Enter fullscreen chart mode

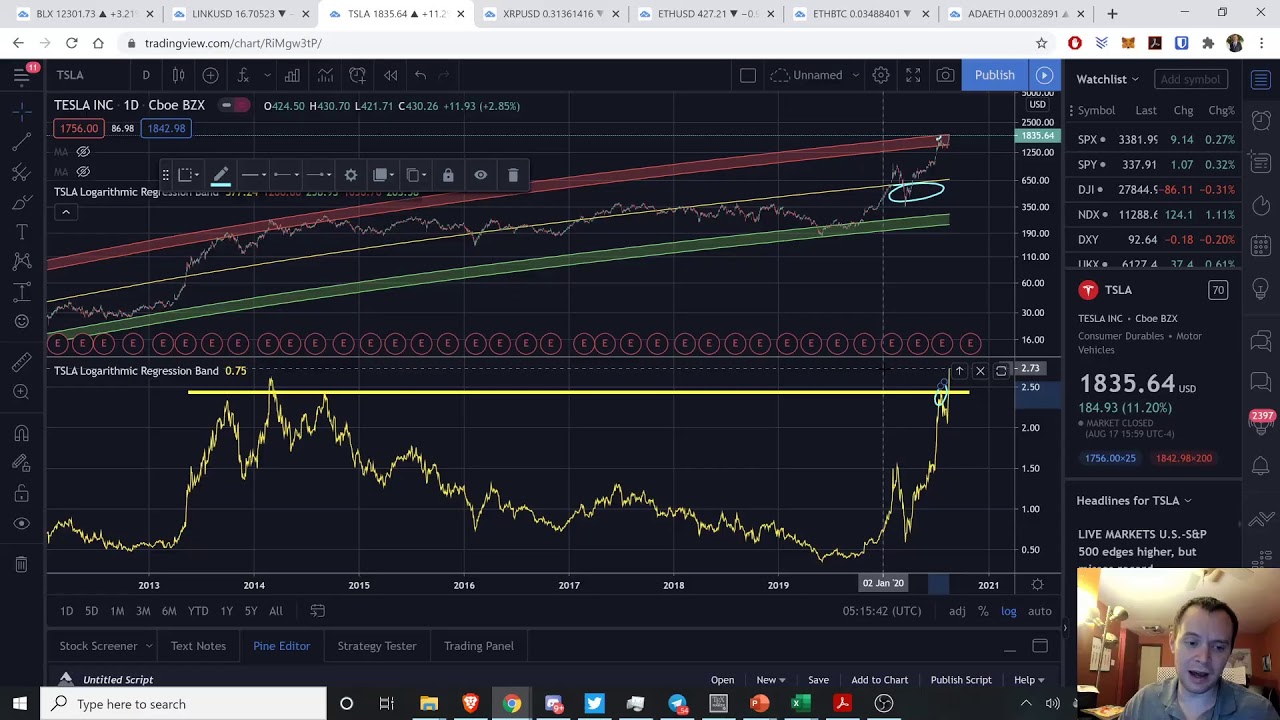(x=913, y=75)
